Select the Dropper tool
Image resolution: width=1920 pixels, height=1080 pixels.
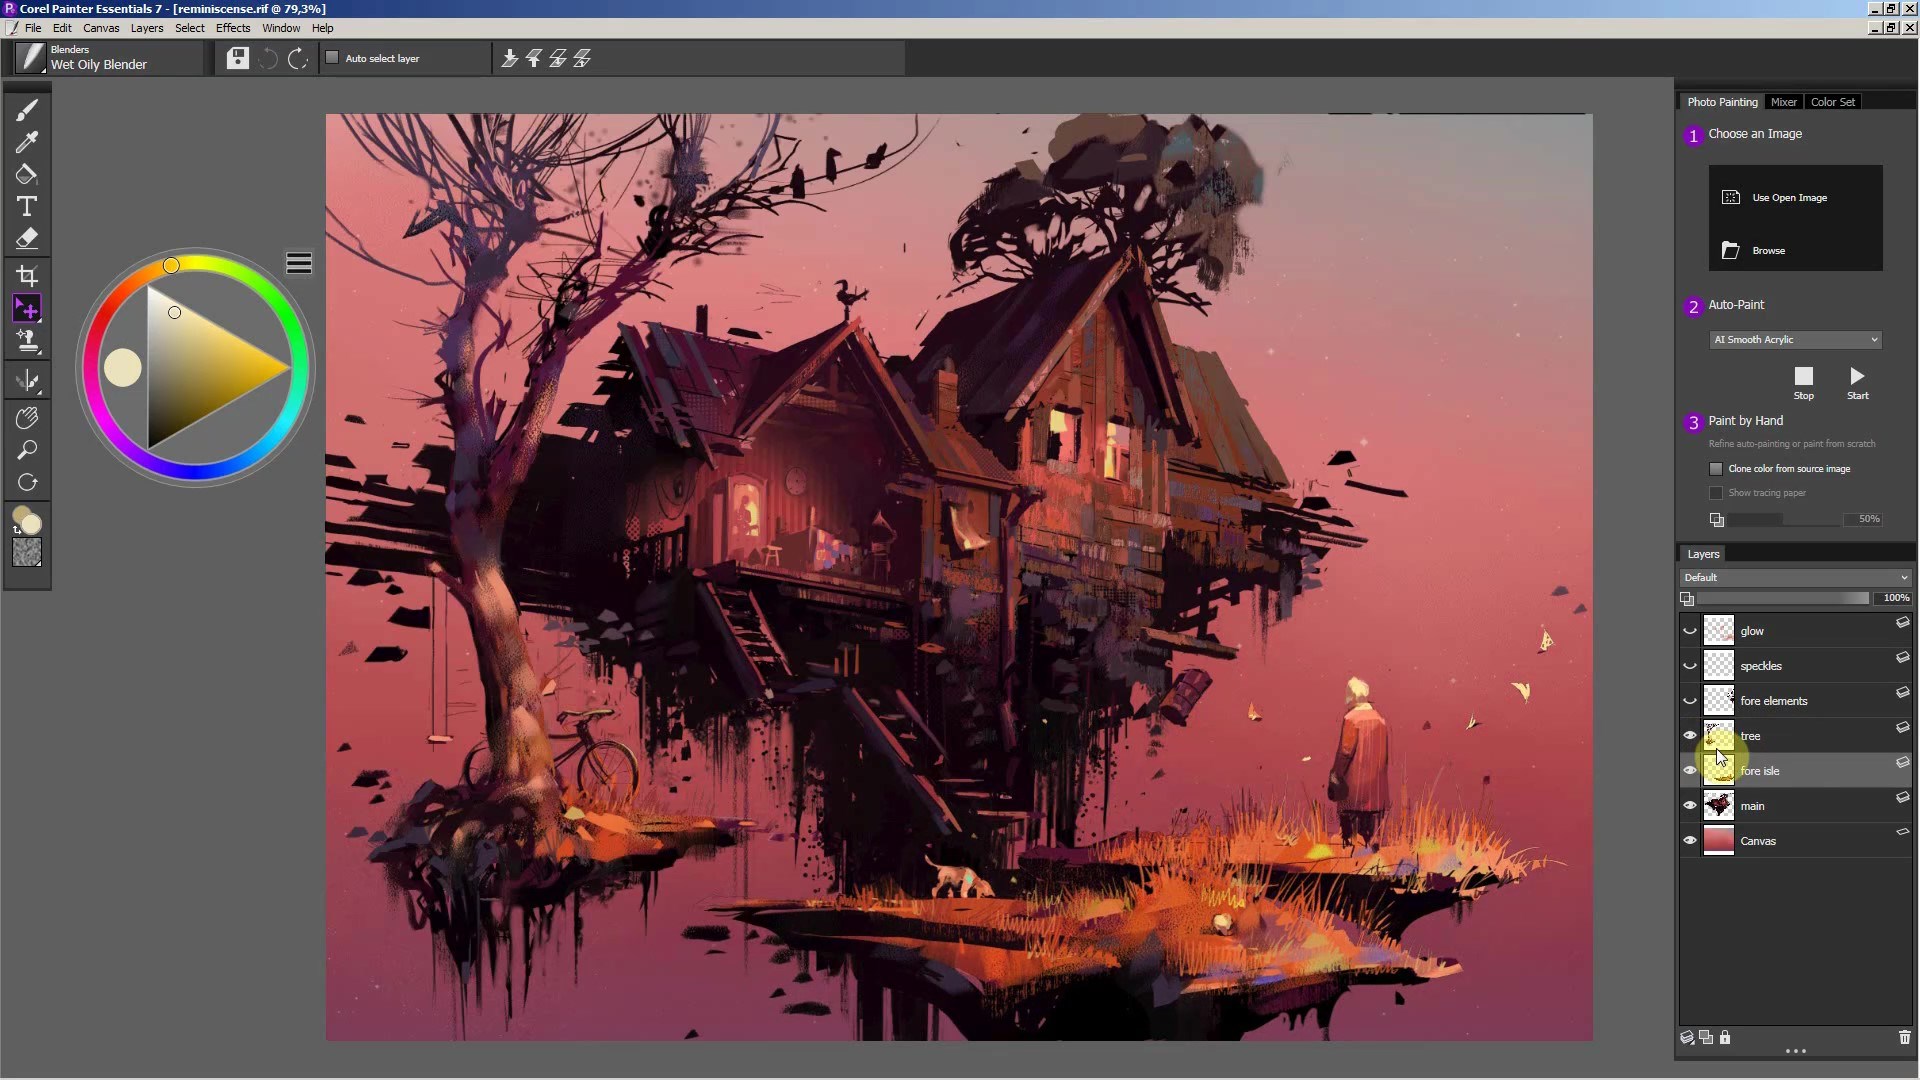pos(27,142)
